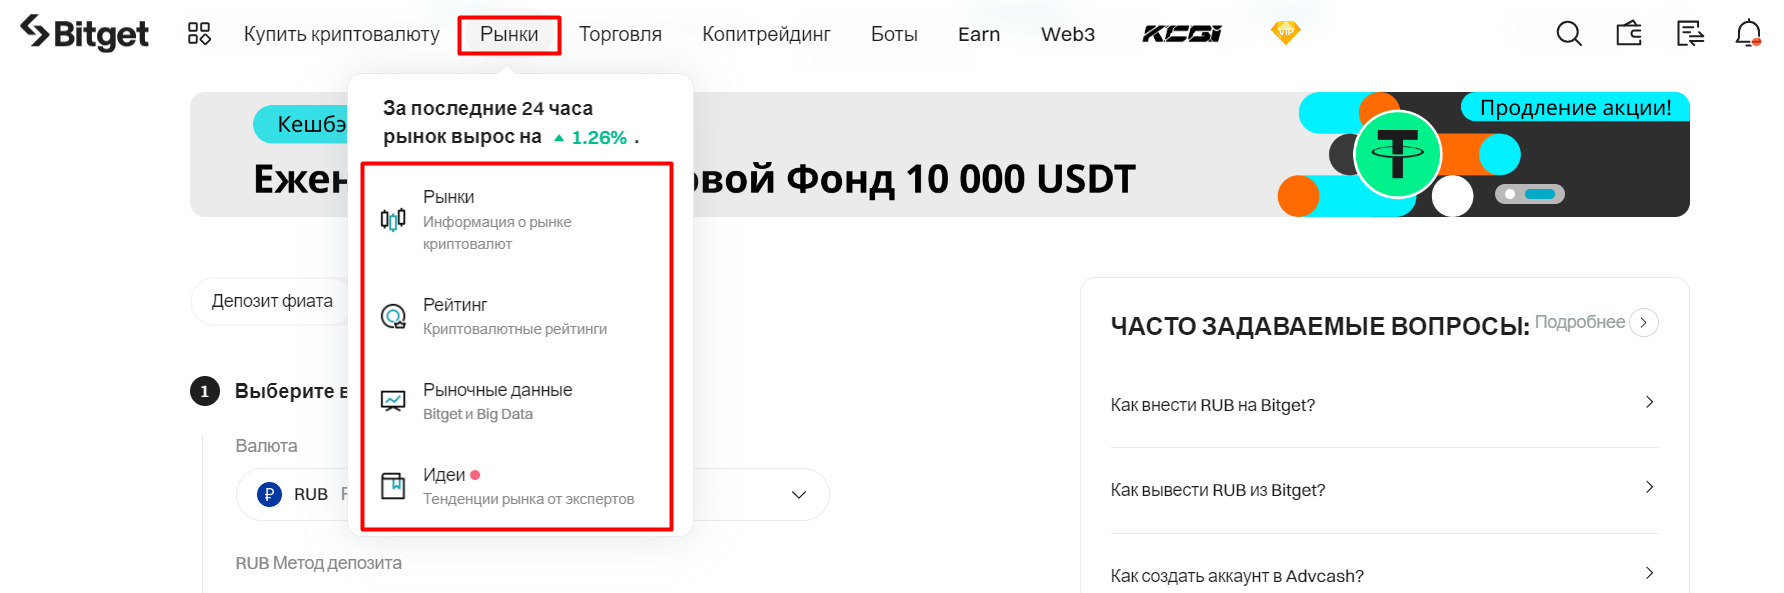Screen dimensions: 1784x593
Task: Open the wallet icon in header
Action: tap(1629, 34)
